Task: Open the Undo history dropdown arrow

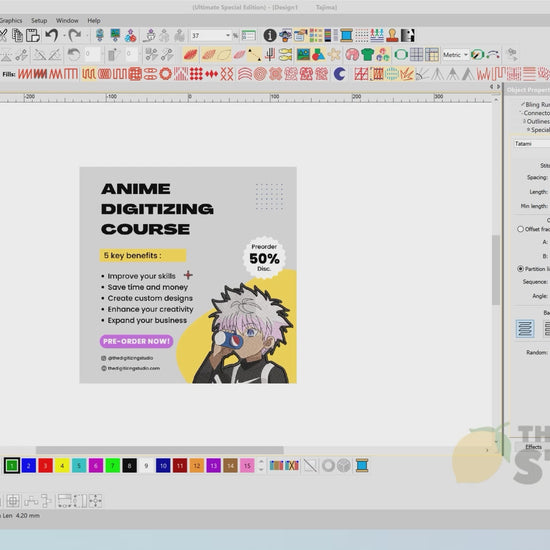Action: [64, 35]
